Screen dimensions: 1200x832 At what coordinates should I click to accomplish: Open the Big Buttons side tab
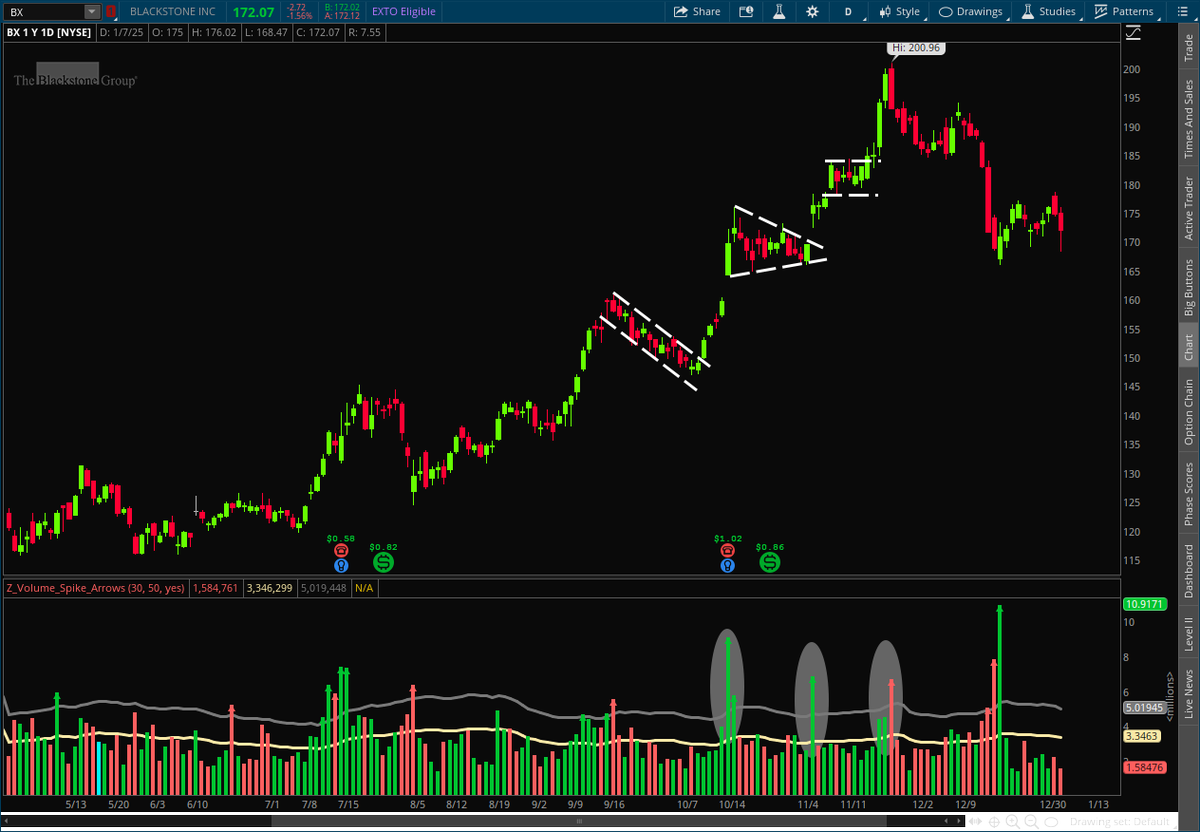click(x=1188, y=288)
